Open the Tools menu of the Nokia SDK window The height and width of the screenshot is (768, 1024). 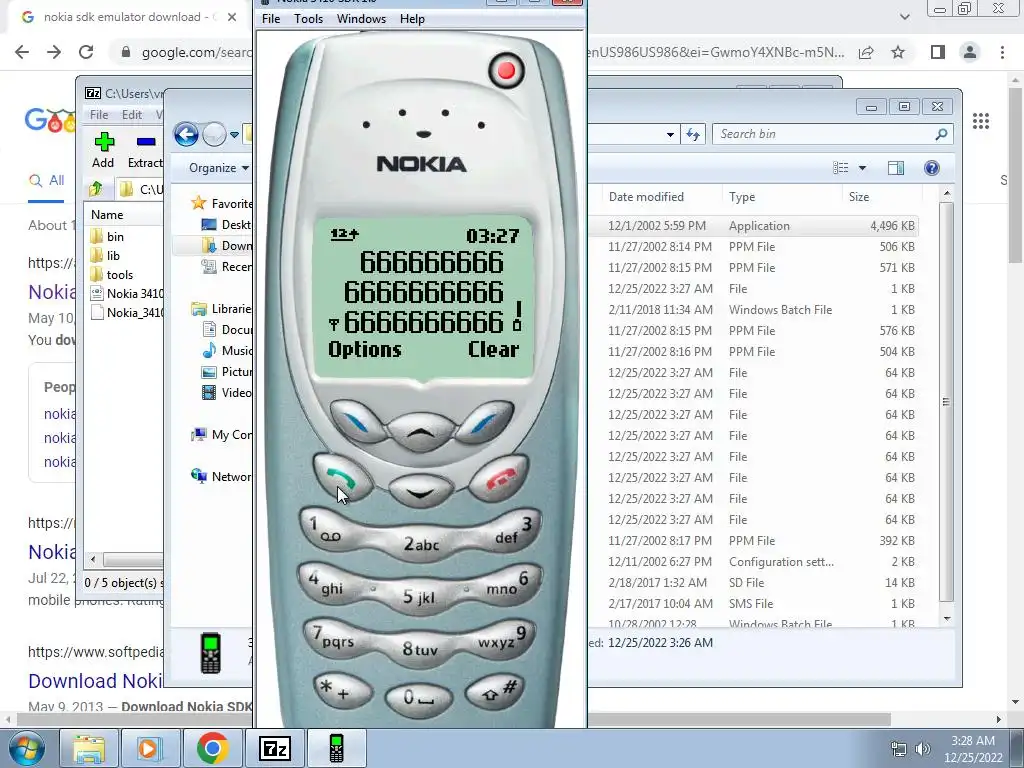click(x=308, y=19)
